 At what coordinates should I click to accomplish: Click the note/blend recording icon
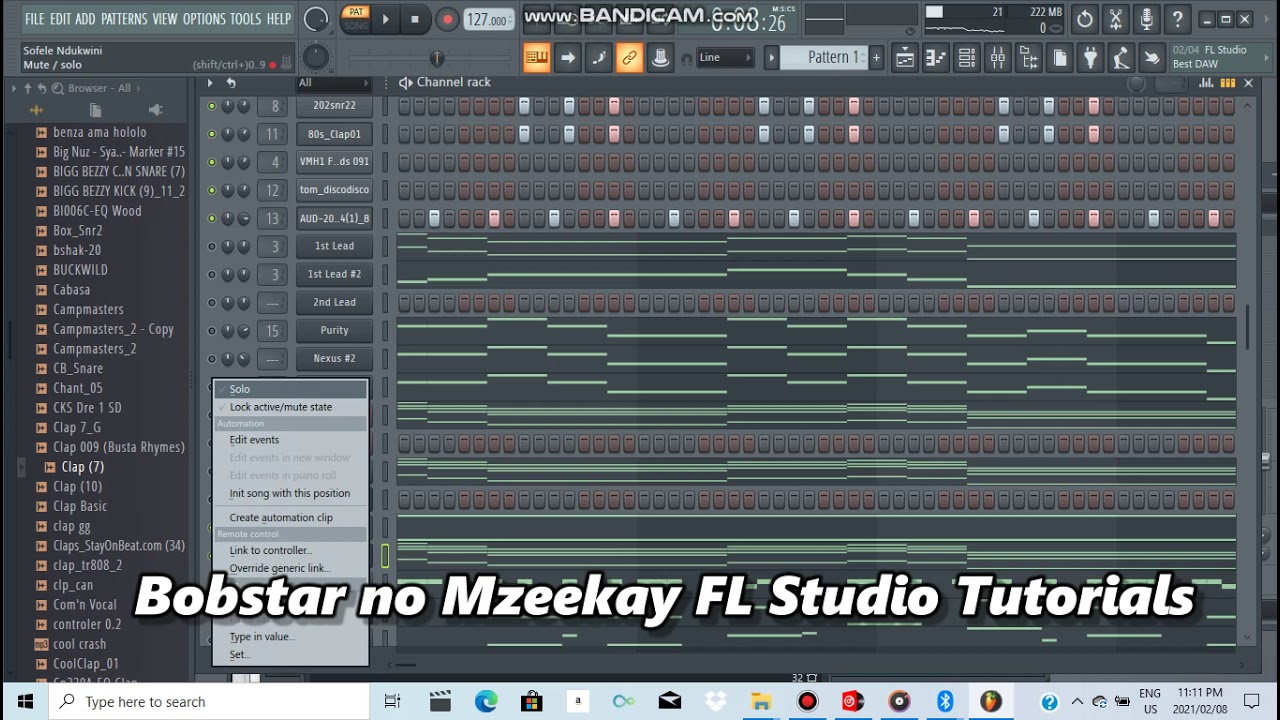pos(598,58)
